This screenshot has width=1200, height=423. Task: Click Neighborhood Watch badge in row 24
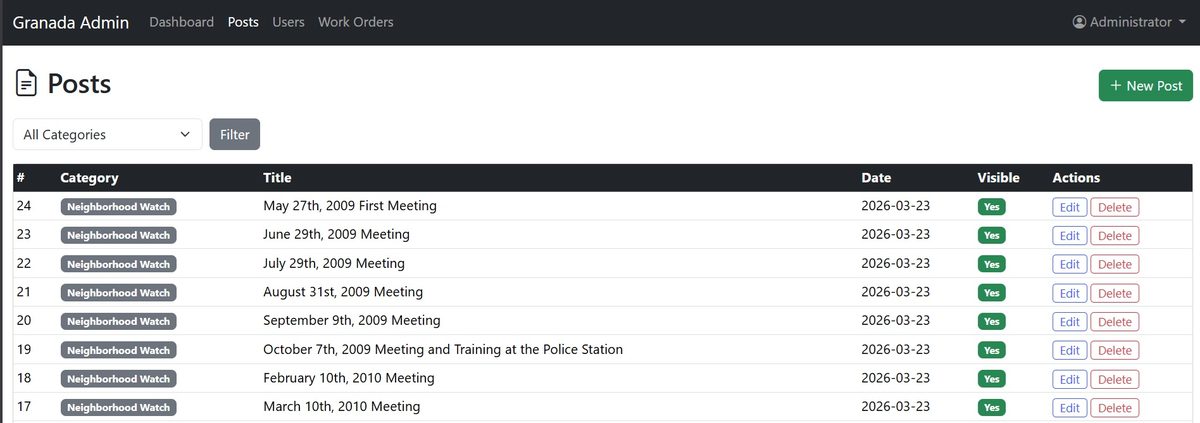[119, 207]
